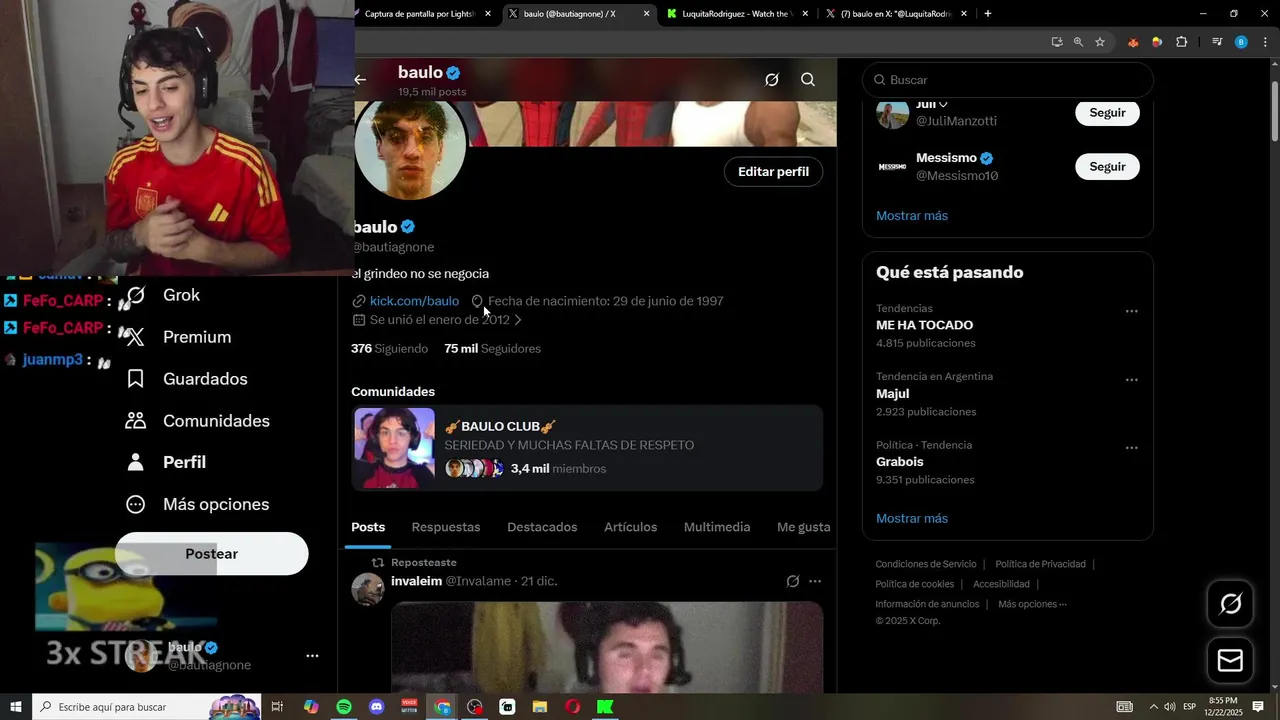The height and width of the screenshot is (720, 1280).
Task: Open the ME HA TOCADO trend
Action: [924, 325]
